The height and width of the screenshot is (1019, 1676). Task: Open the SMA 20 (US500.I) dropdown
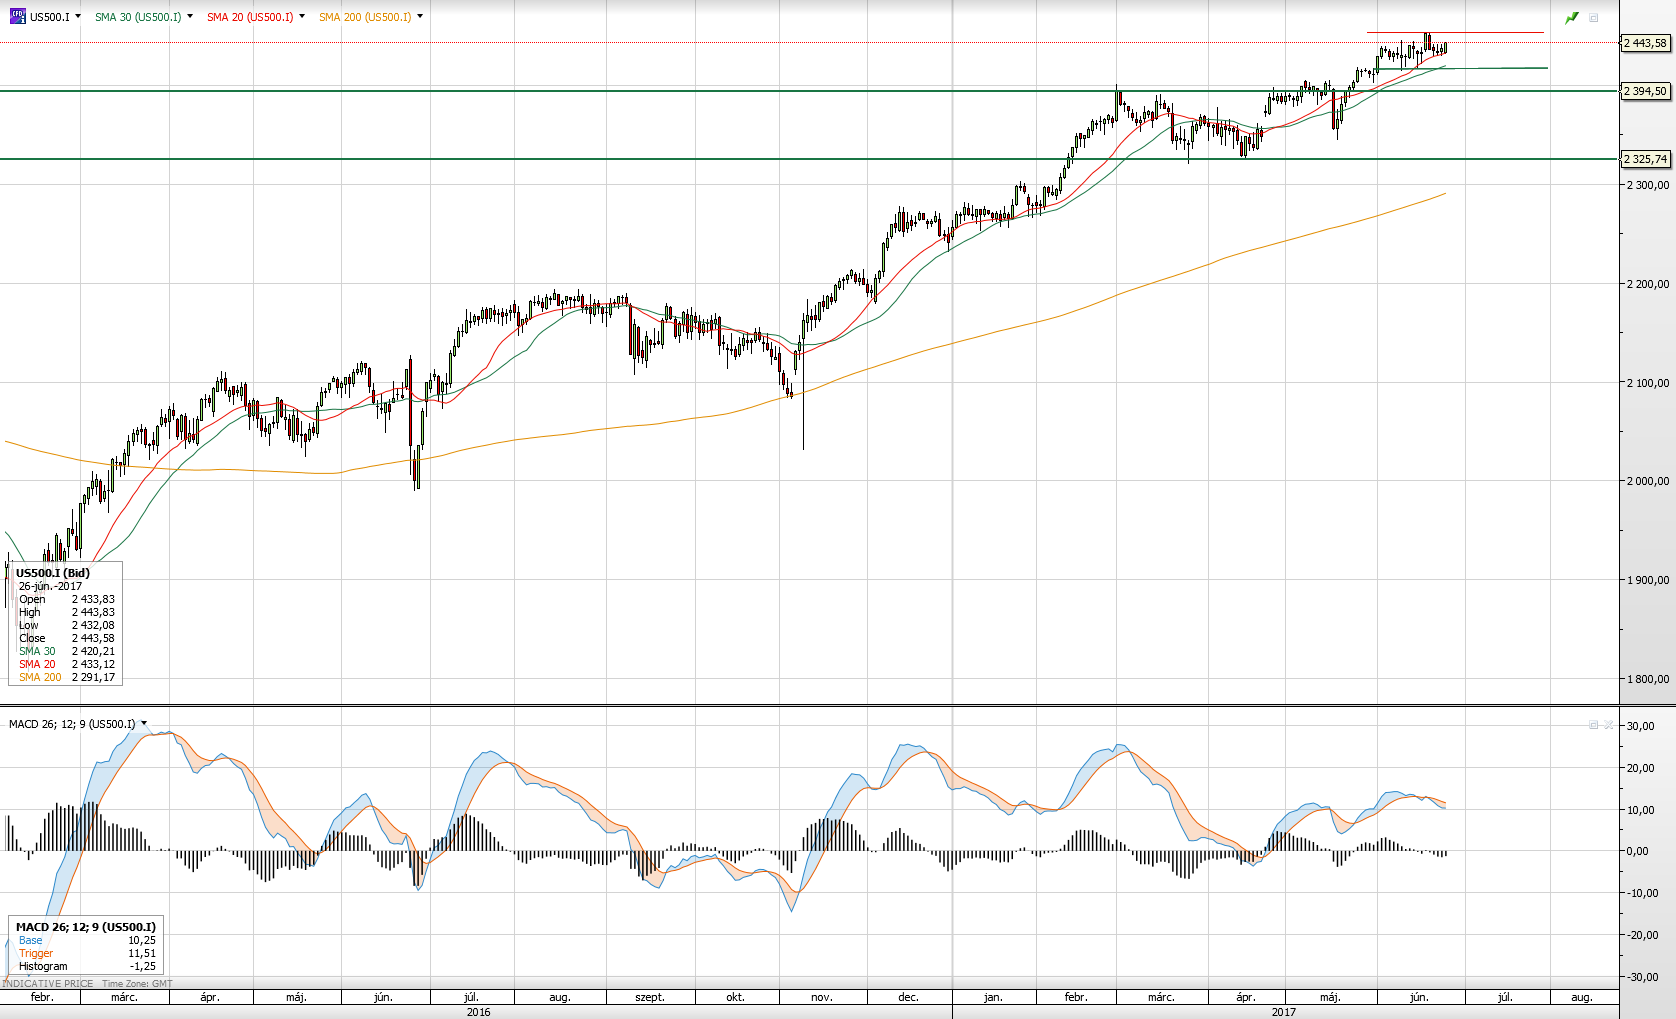tap(302, 16)
